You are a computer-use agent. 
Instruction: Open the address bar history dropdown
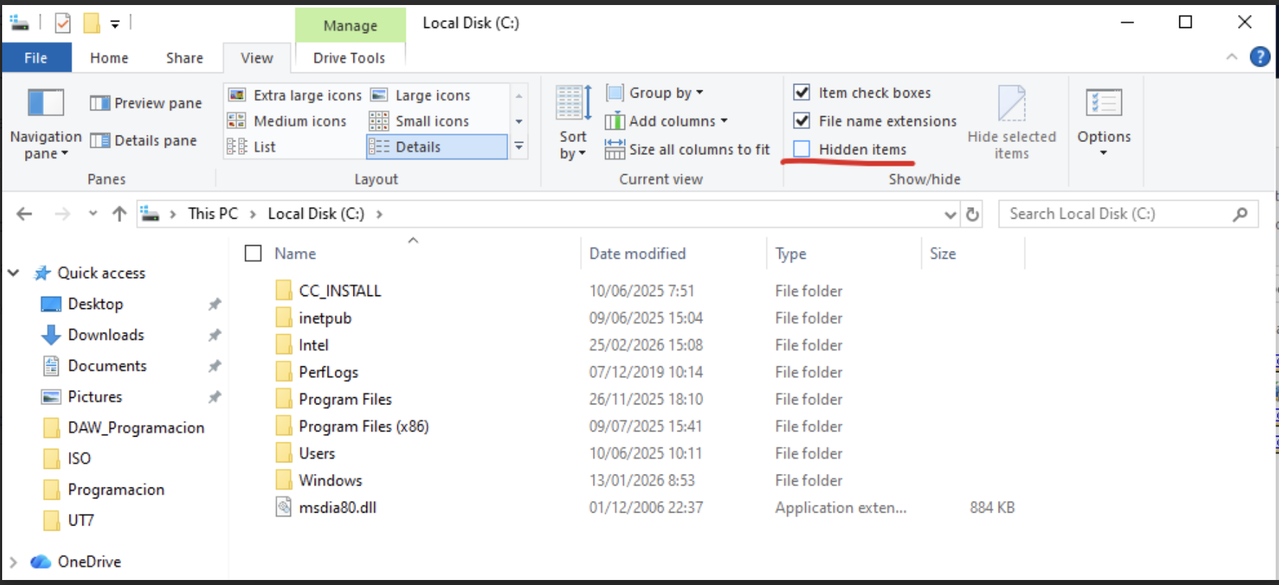950,214
